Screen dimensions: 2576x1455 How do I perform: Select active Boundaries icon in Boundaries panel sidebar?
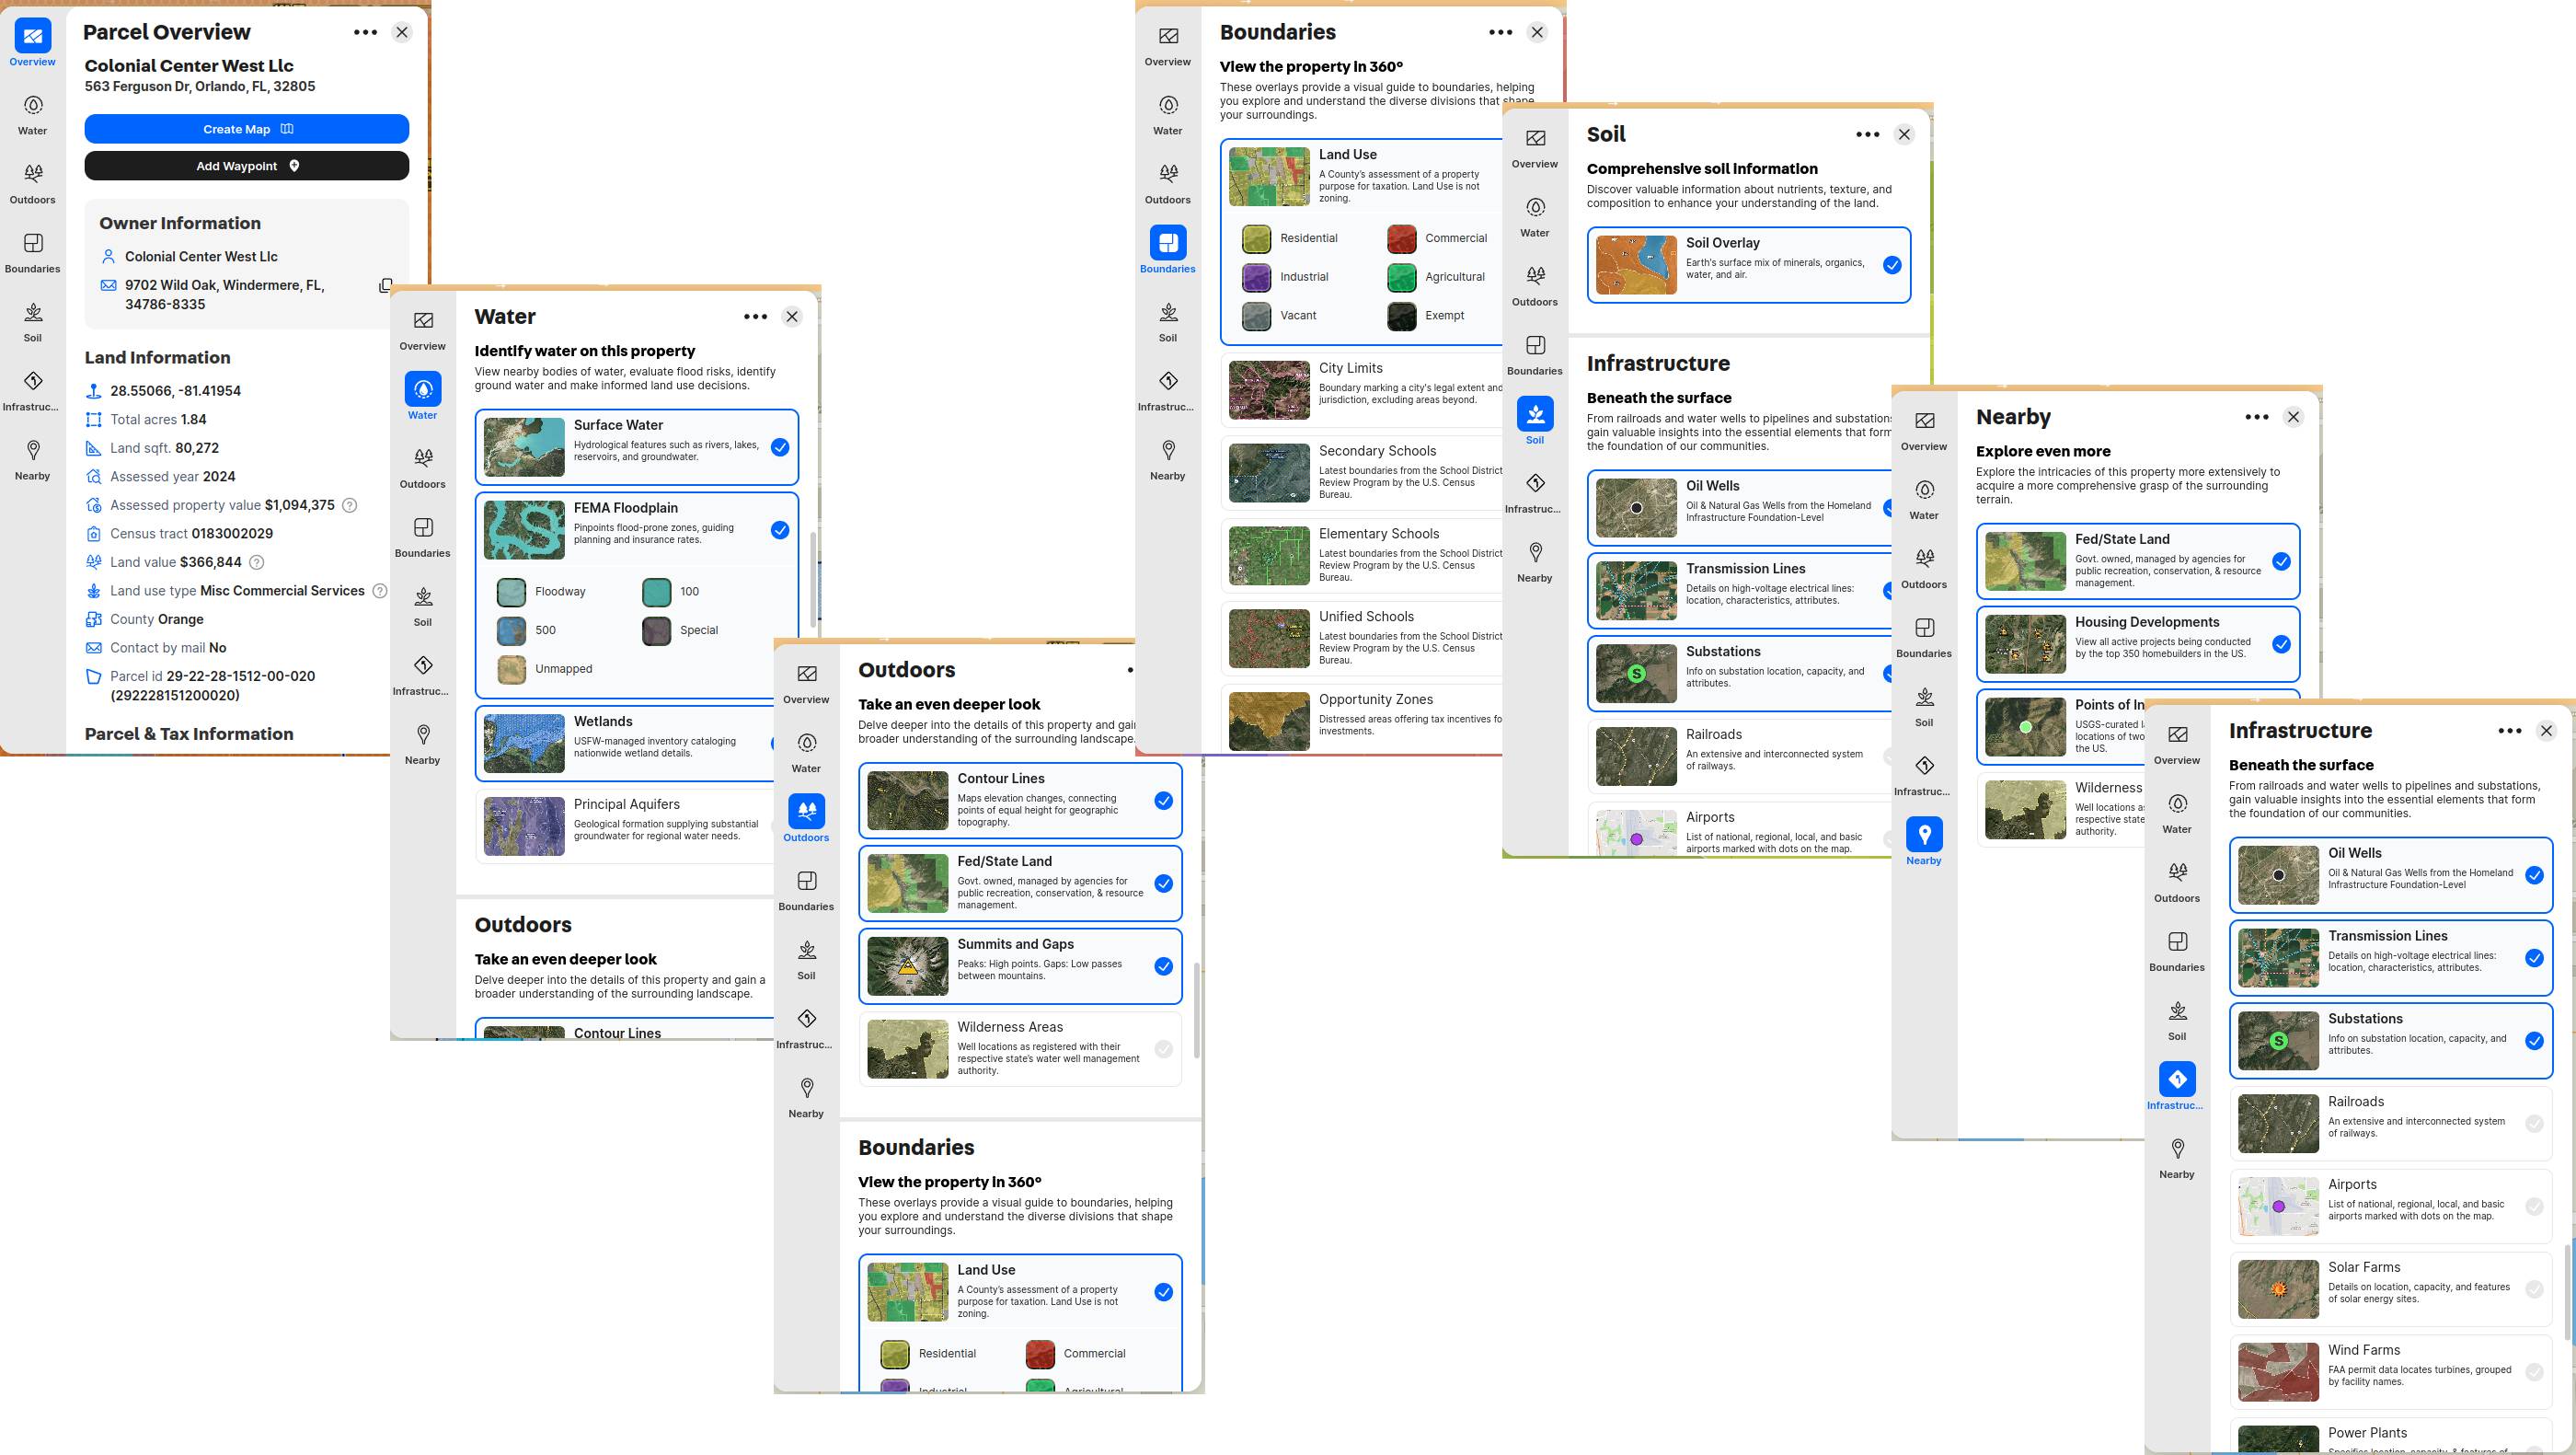click(x=1168, y=243)
